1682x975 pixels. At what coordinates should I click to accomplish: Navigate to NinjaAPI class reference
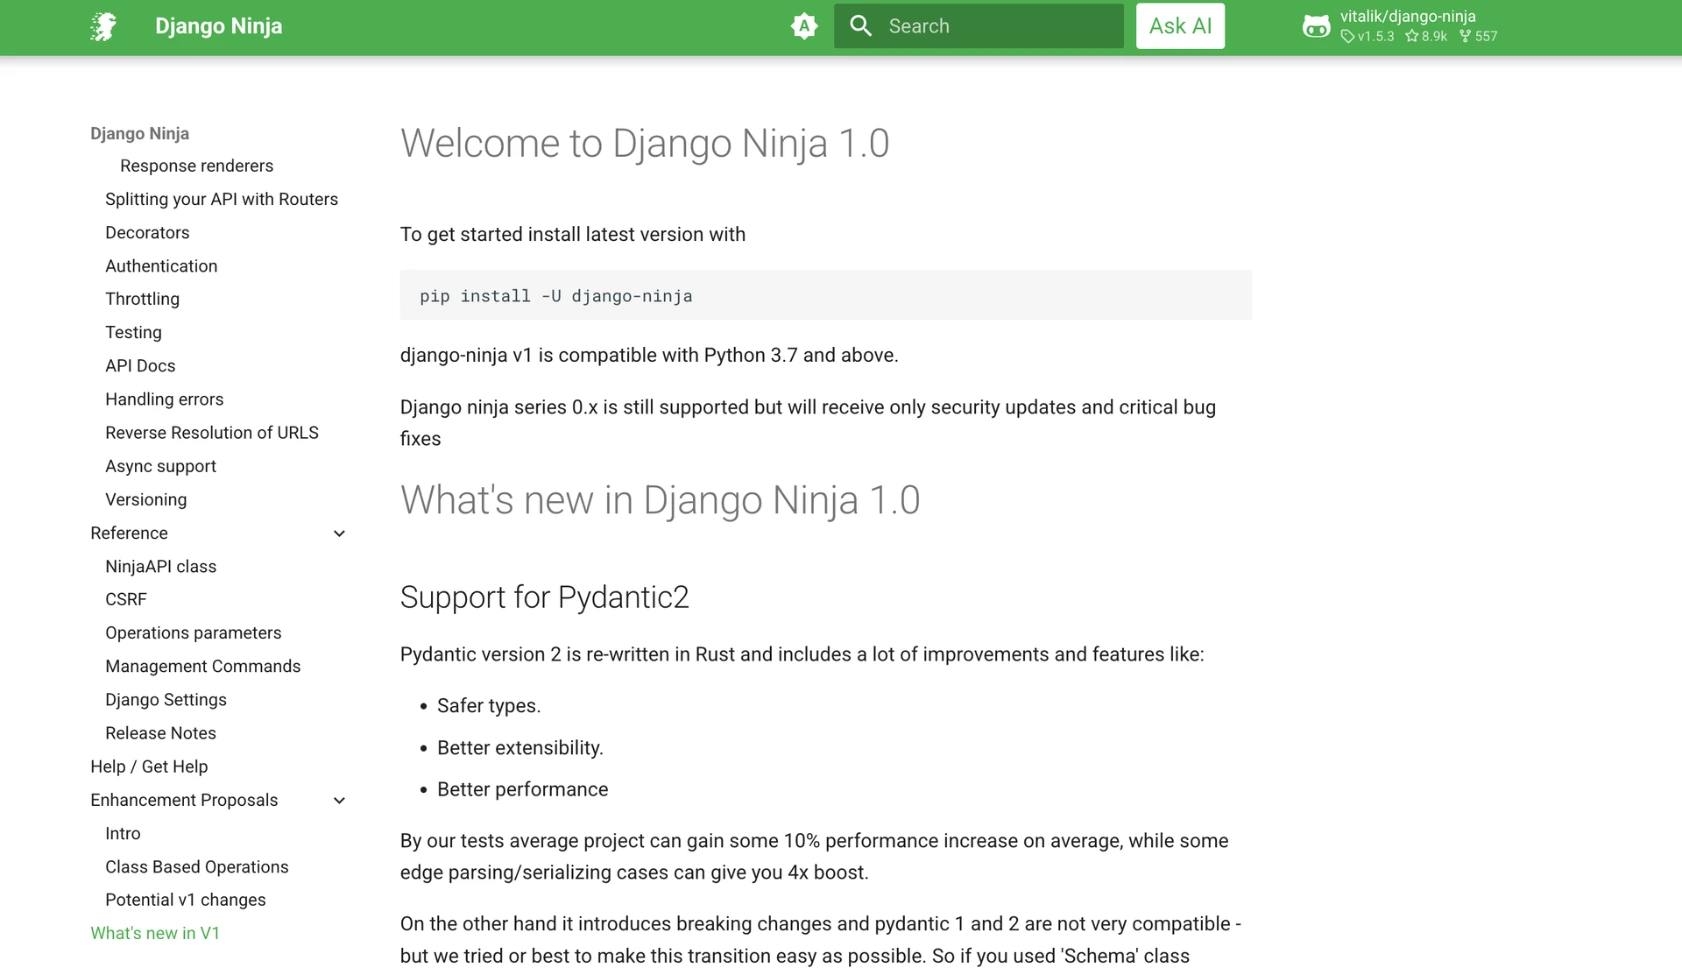point(160,566)
